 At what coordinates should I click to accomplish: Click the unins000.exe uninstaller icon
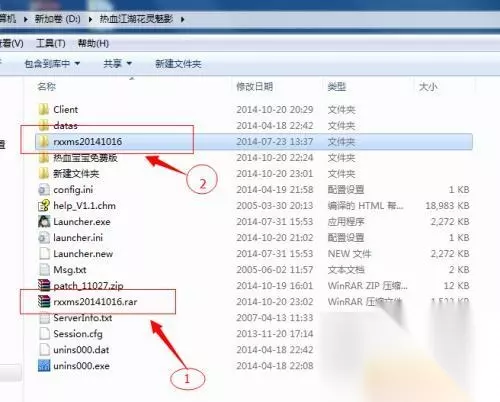[x=44, y=366]
